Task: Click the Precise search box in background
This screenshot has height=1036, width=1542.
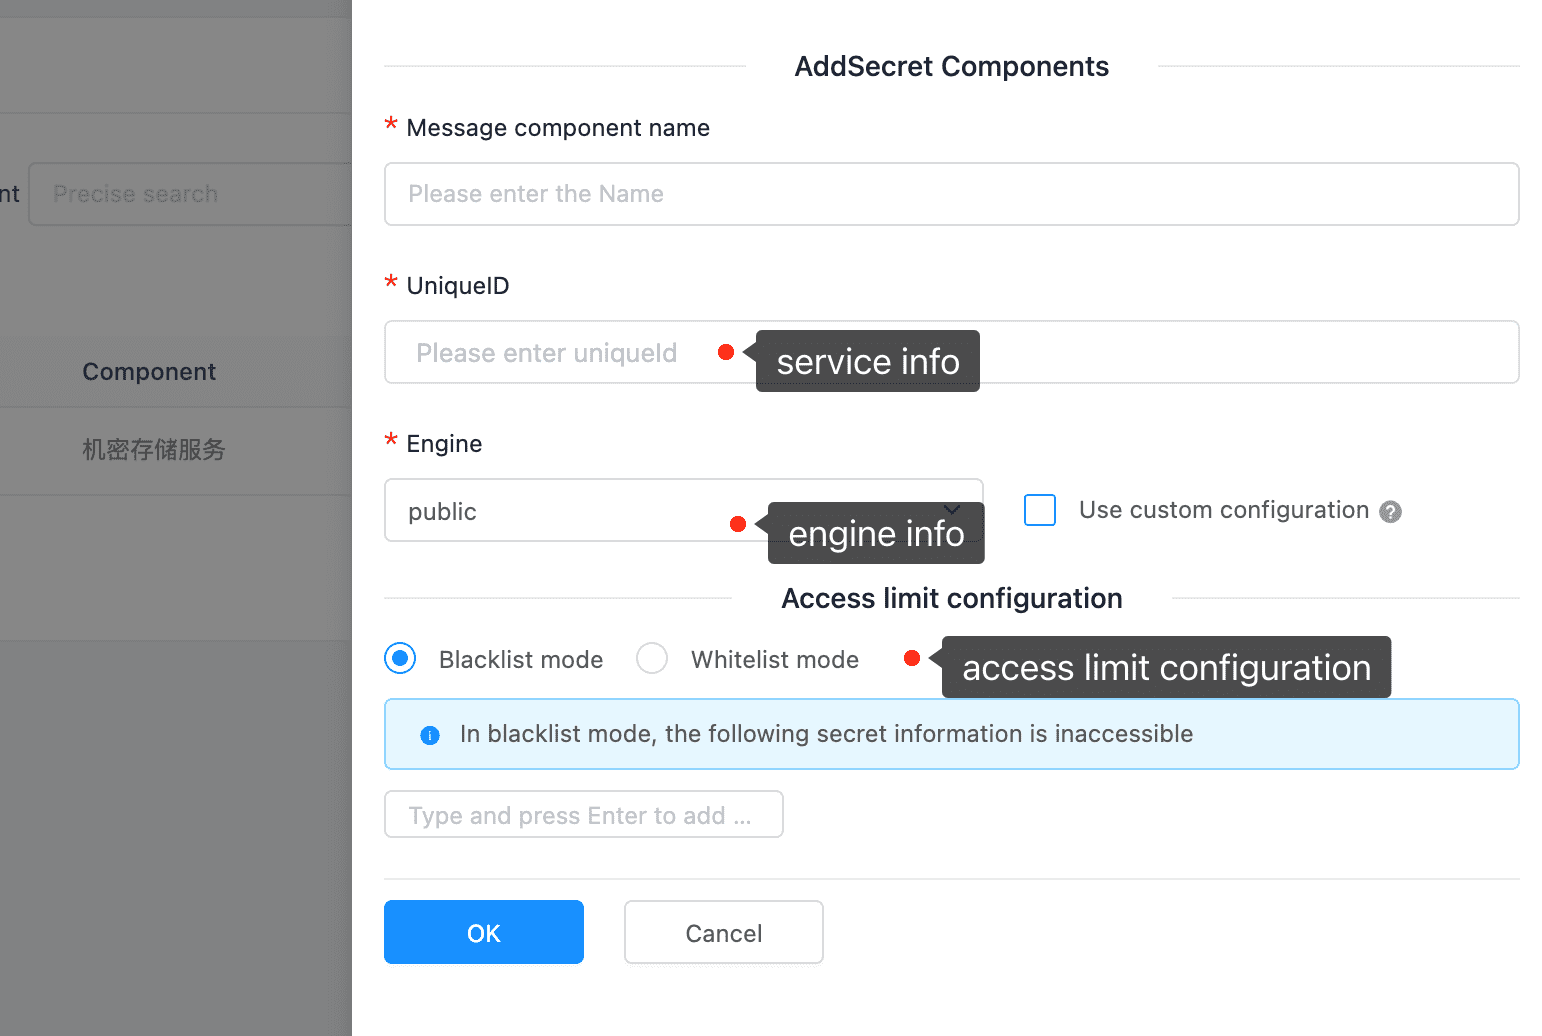Action: point(190,194)
